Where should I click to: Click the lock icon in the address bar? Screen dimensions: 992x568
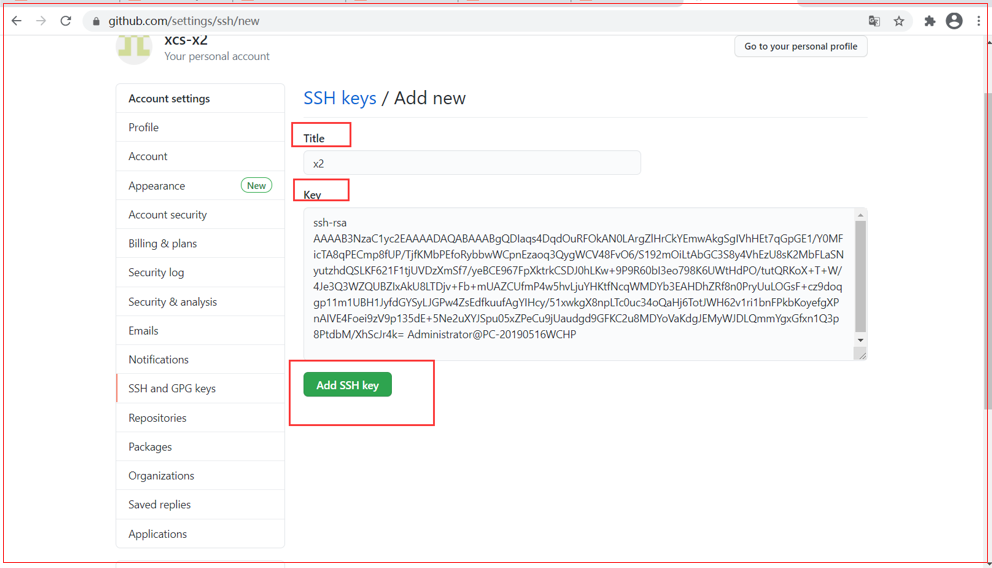pos(96,21)
